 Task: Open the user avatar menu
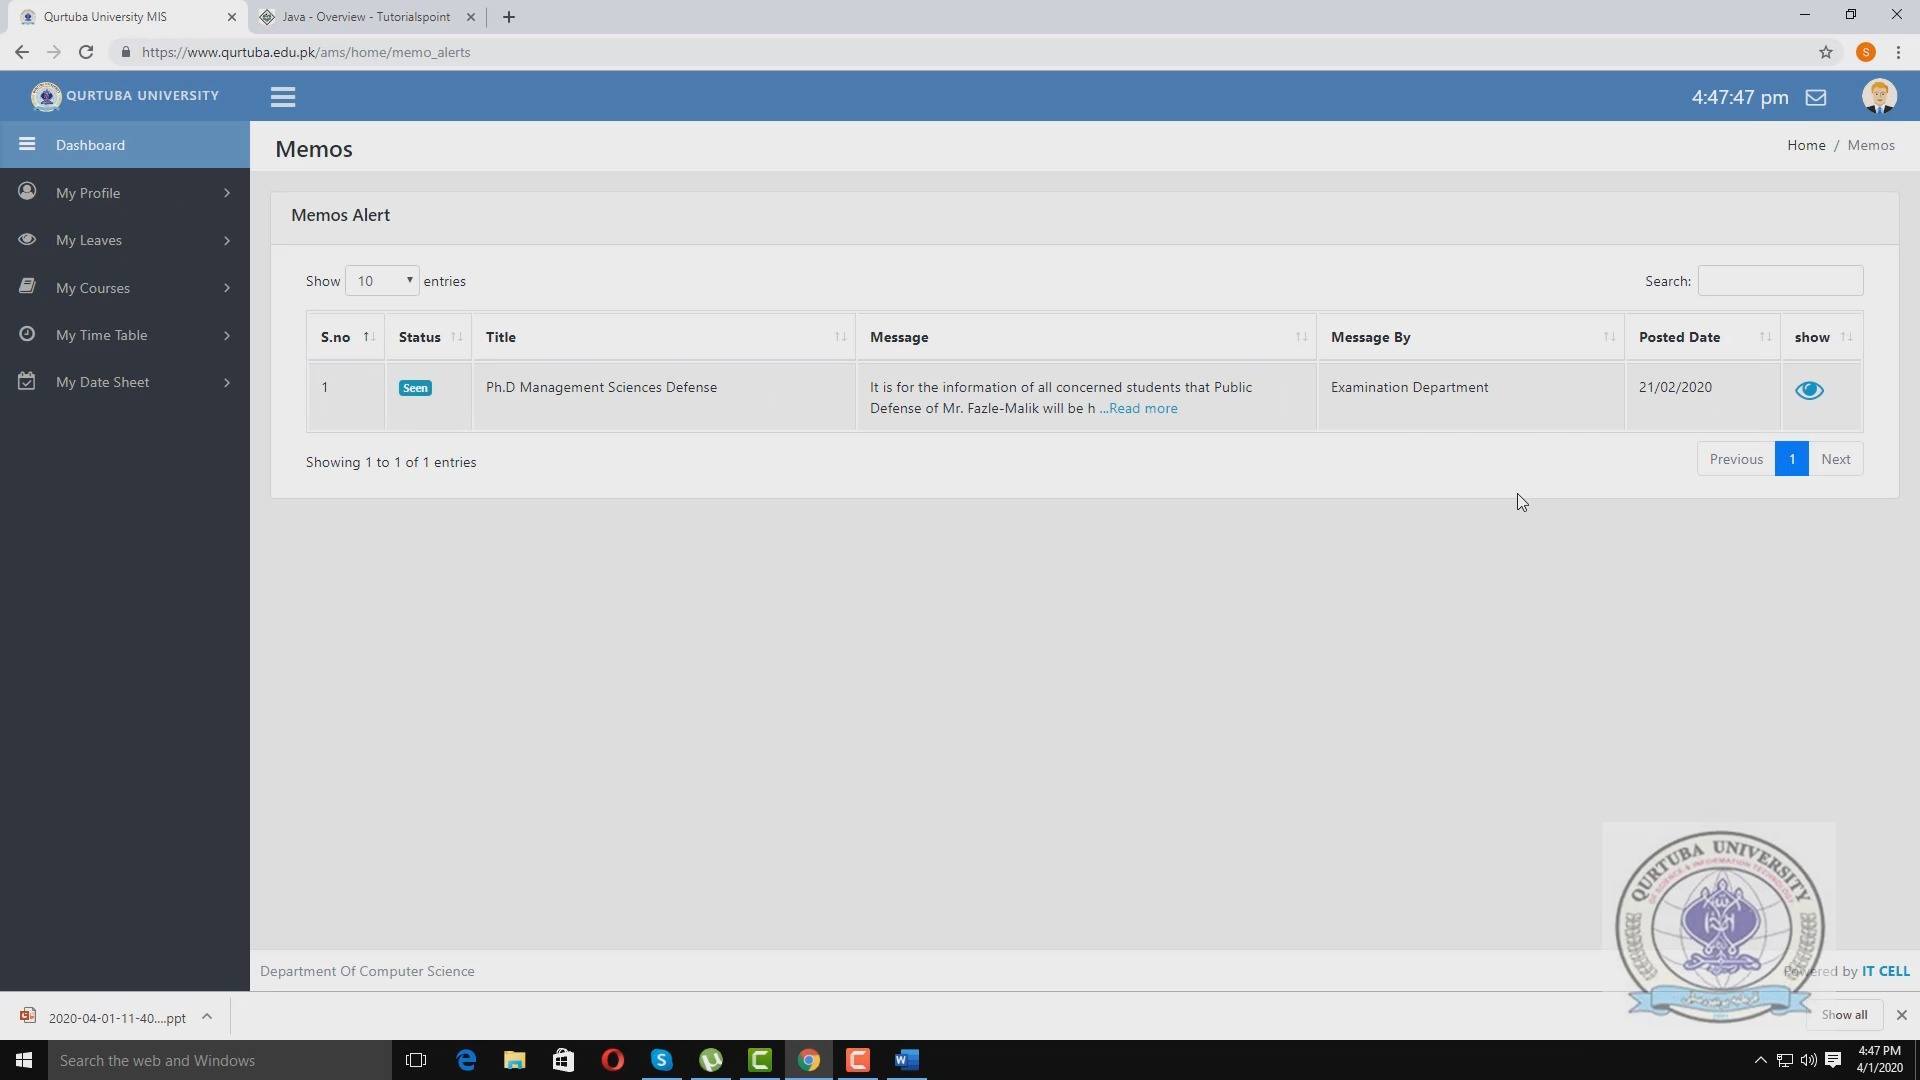tap(1879, 96)
